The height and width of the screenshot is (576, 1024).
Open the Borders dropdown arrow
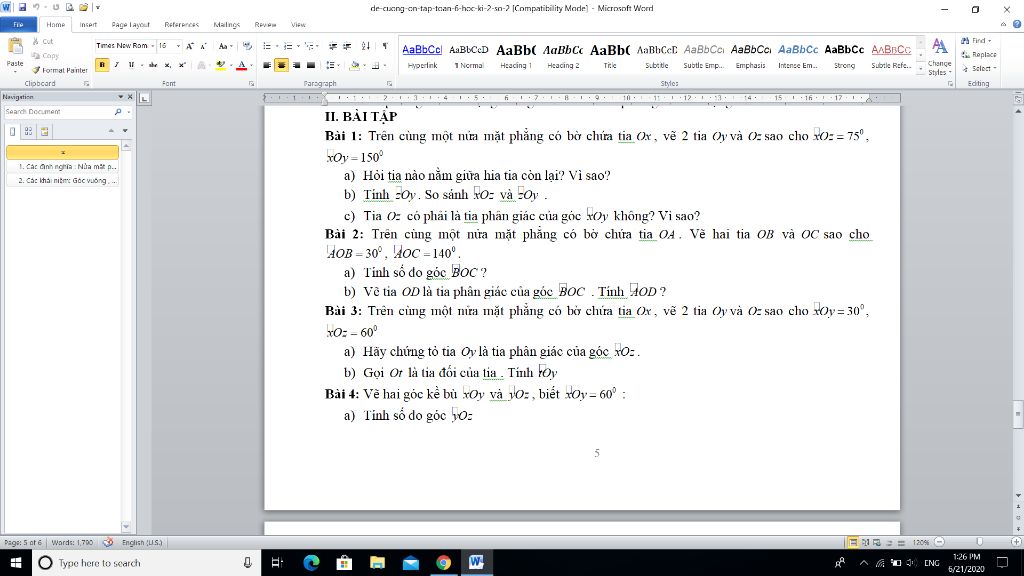click(385, 65)
